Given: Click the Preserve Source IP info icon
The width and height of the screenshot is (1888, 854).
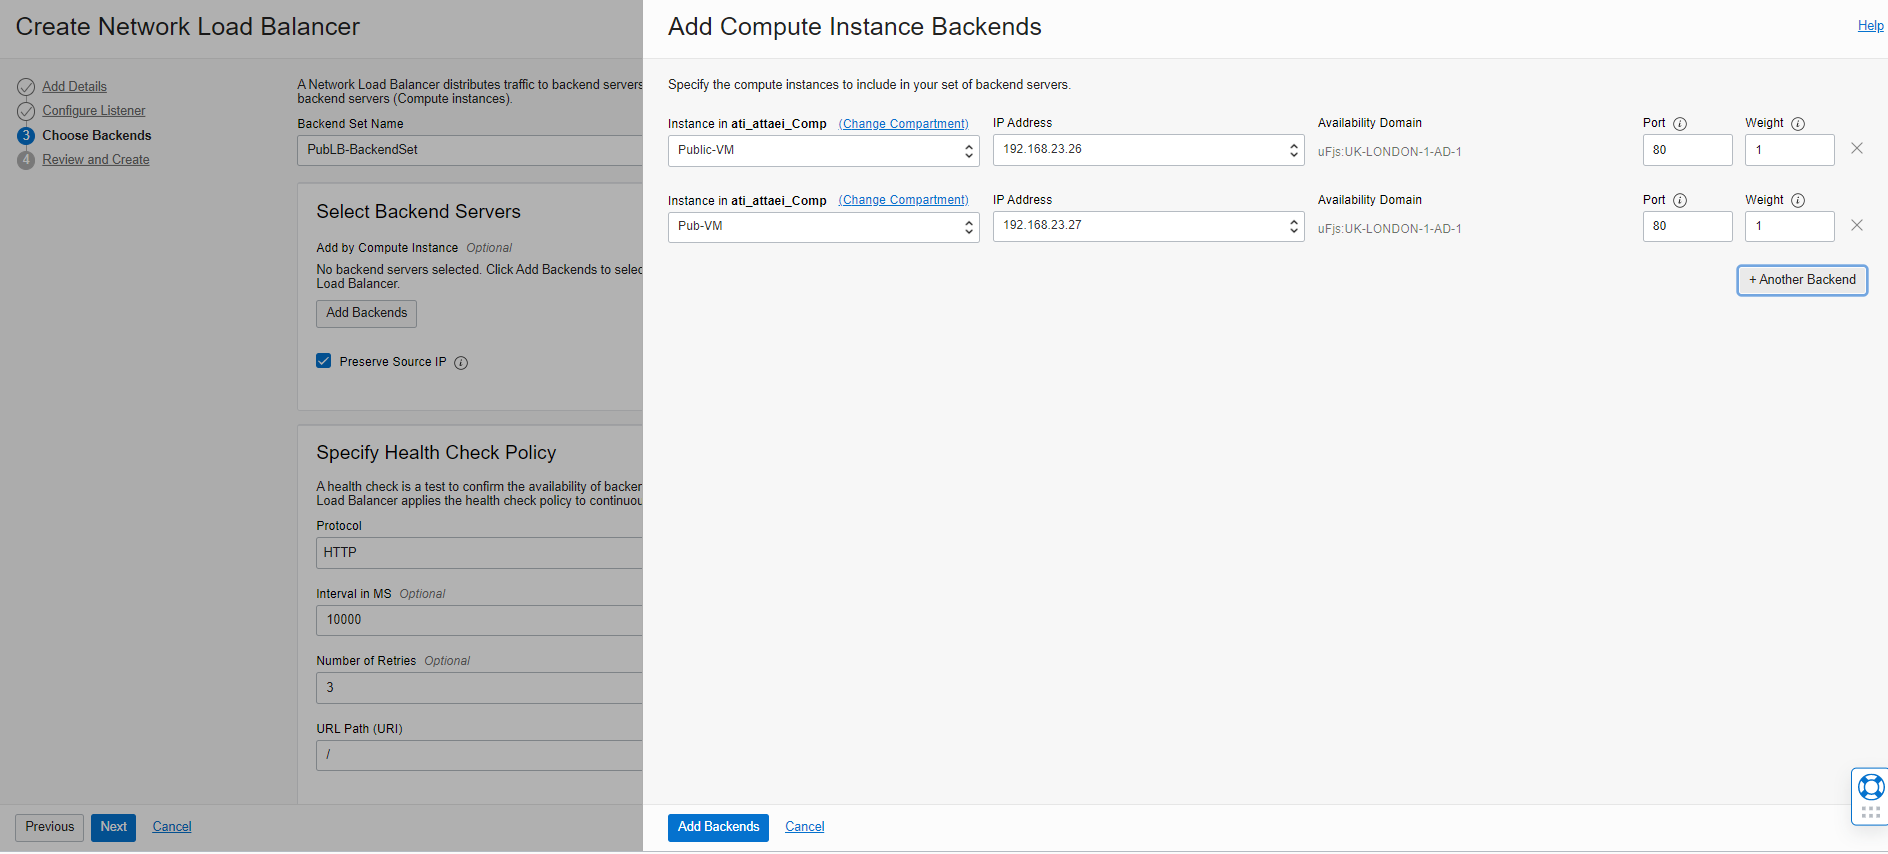Looking at the screenshot, I should [461, 363].
